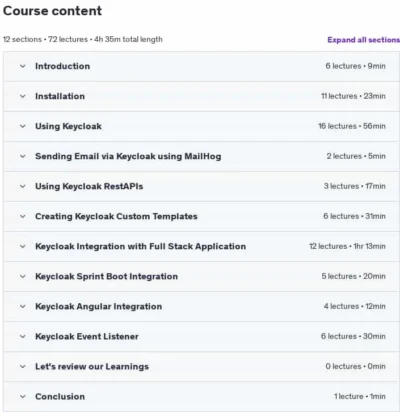
Task: Click chevron beside Conclusion section
Action: point(23,396)
